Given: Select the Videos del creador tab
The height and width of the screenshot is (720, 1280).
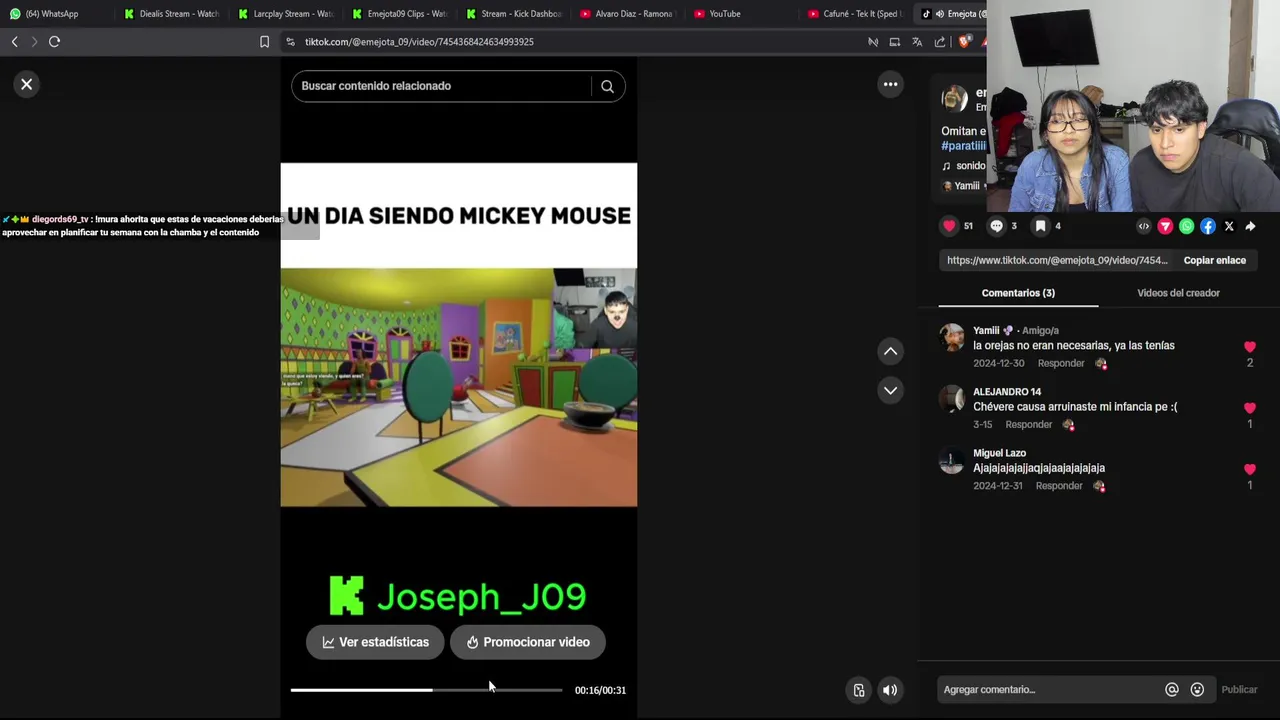Looking at the screenshot, I should 1178,293.
